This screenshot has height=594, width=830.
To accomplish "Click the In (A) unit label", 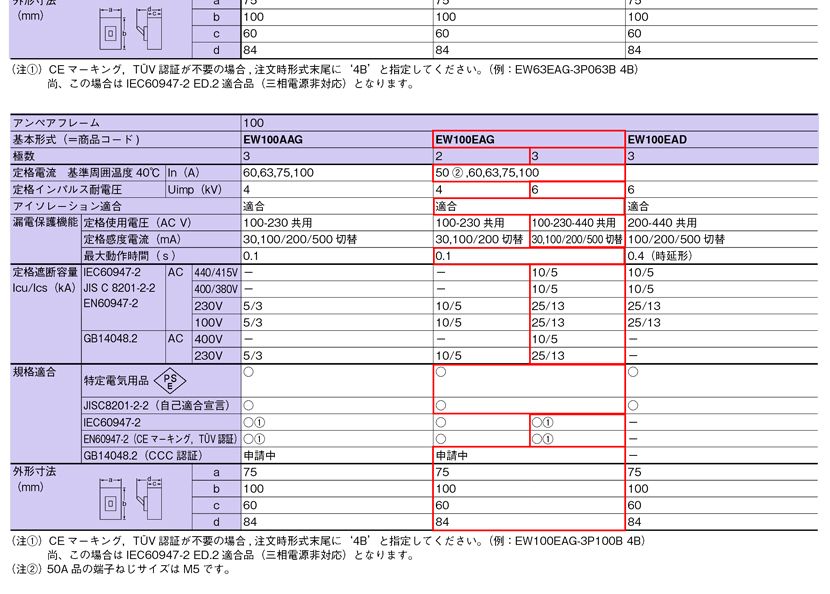I will click(183, 173).
